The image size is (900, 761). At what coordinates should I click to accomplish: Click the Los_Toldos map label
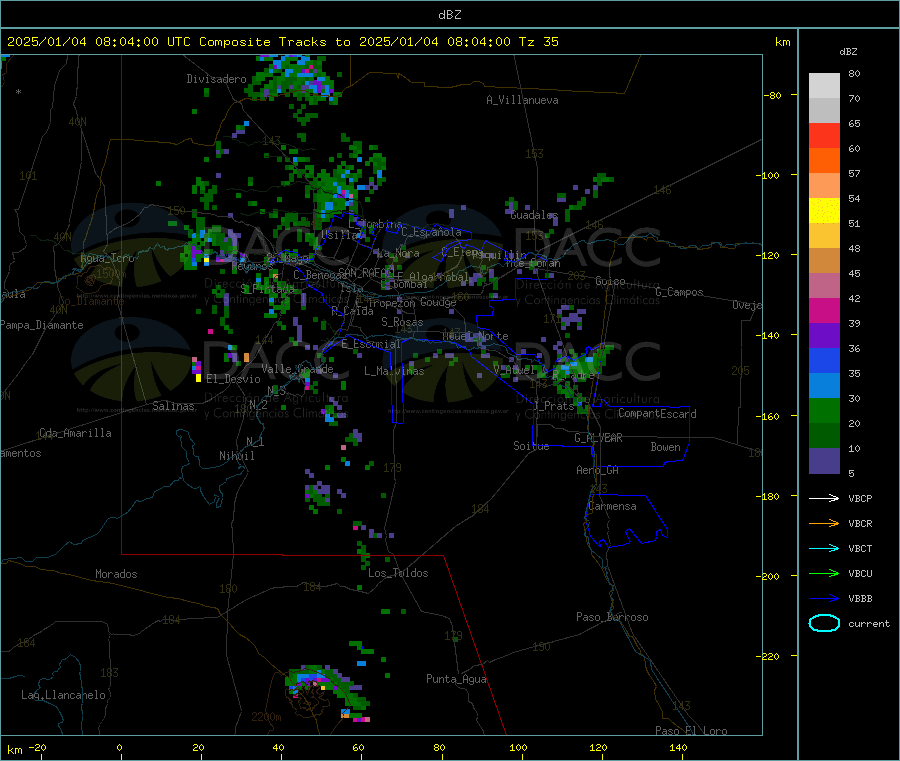coord(398,573)
